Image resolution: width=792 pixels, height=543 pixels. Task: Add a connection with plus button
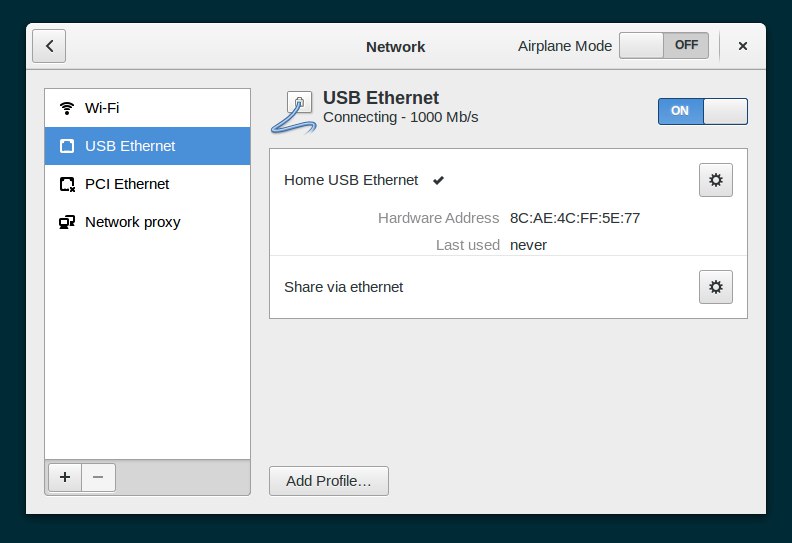(65, 477)
